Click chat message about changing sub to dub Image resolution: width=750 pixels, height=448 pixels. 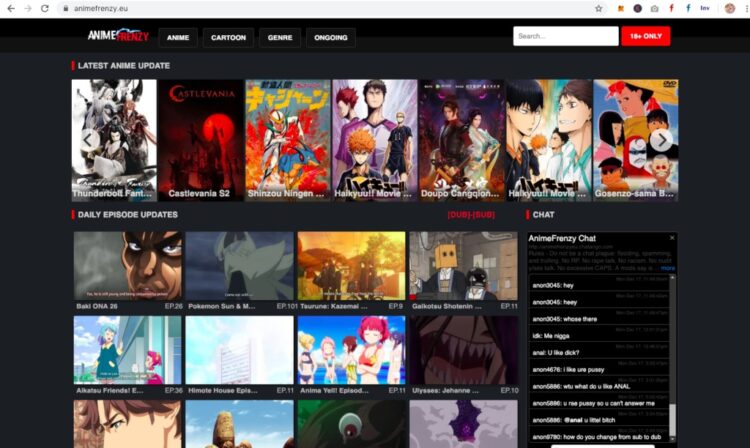(x=598, y=436)
